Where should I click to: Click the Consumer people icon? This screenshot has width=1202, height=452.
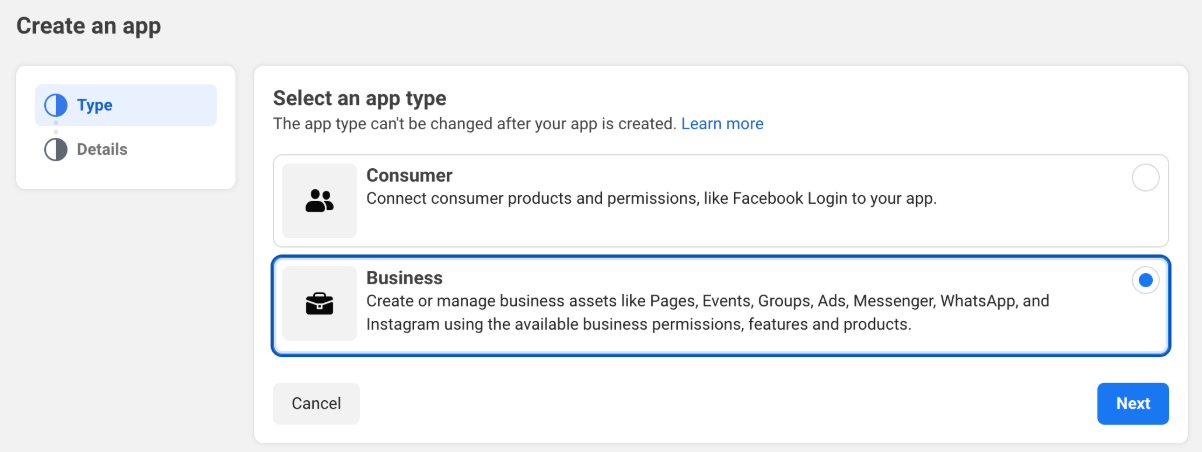point(319,201)
